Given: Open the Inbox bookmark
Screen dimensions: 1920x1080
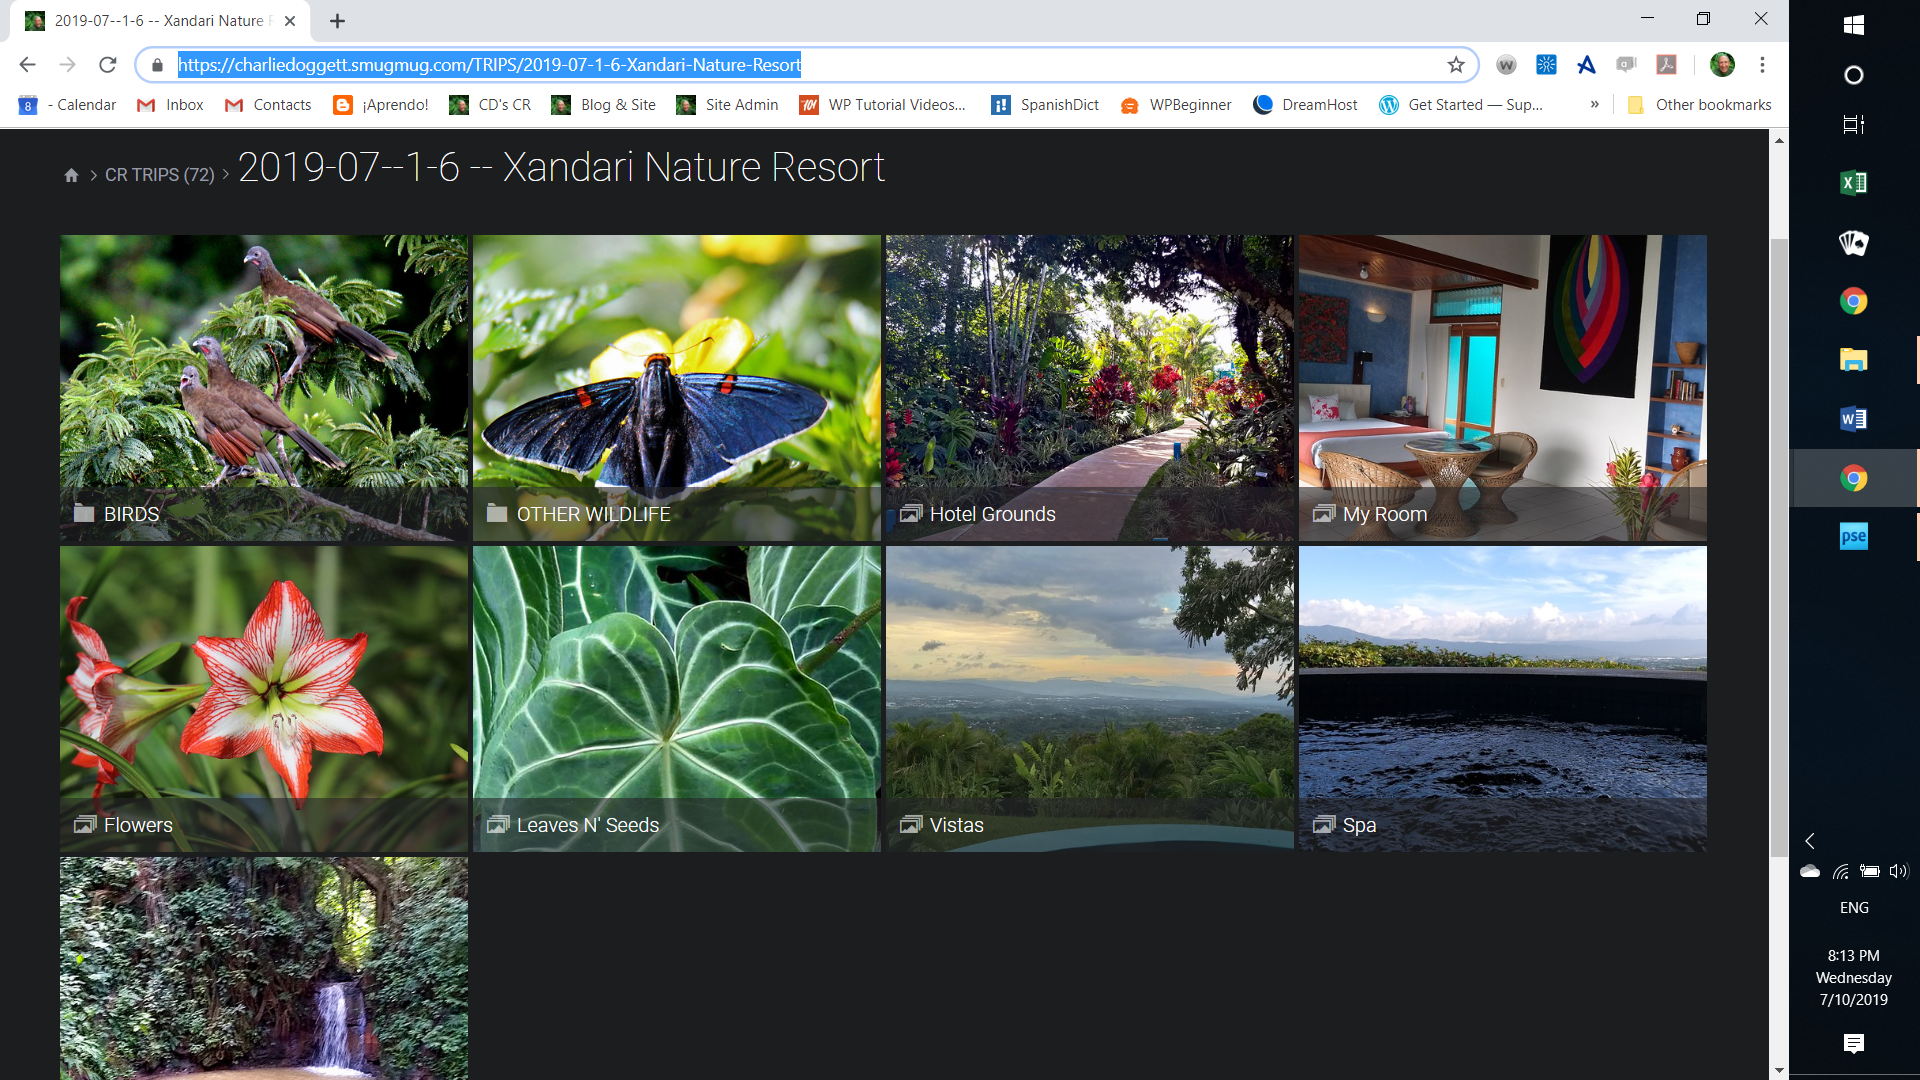Looking at the screenshot, I should pyautogui.click(x=171, y=105).
